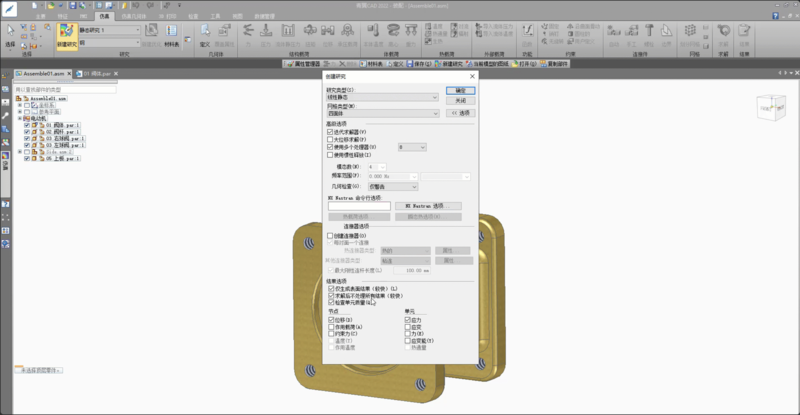Uncheck the 应力 element result checkbox
The height and width of the screenshot is (415, 800).
point(407,319)
